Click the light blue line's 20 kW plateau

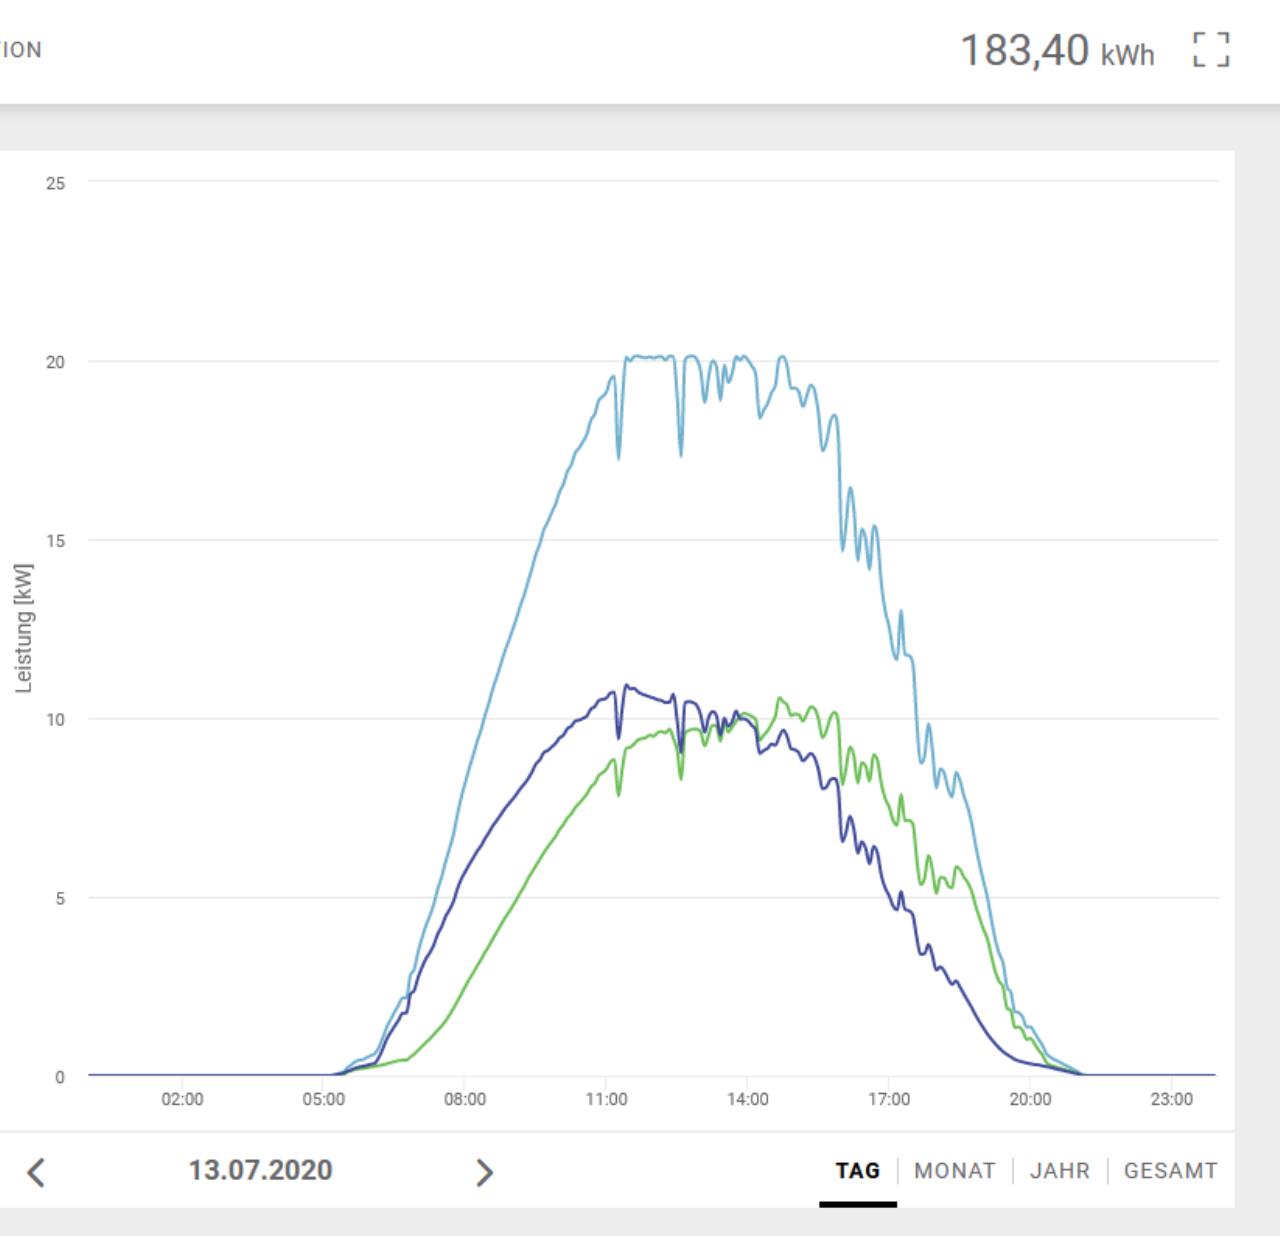648,357
